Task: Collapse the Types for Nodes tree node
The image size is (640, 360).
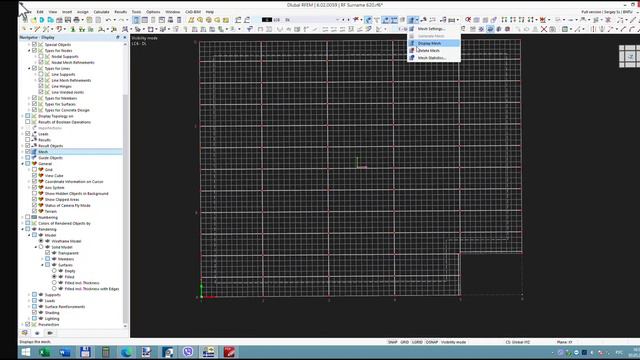Action: (29, 51)
